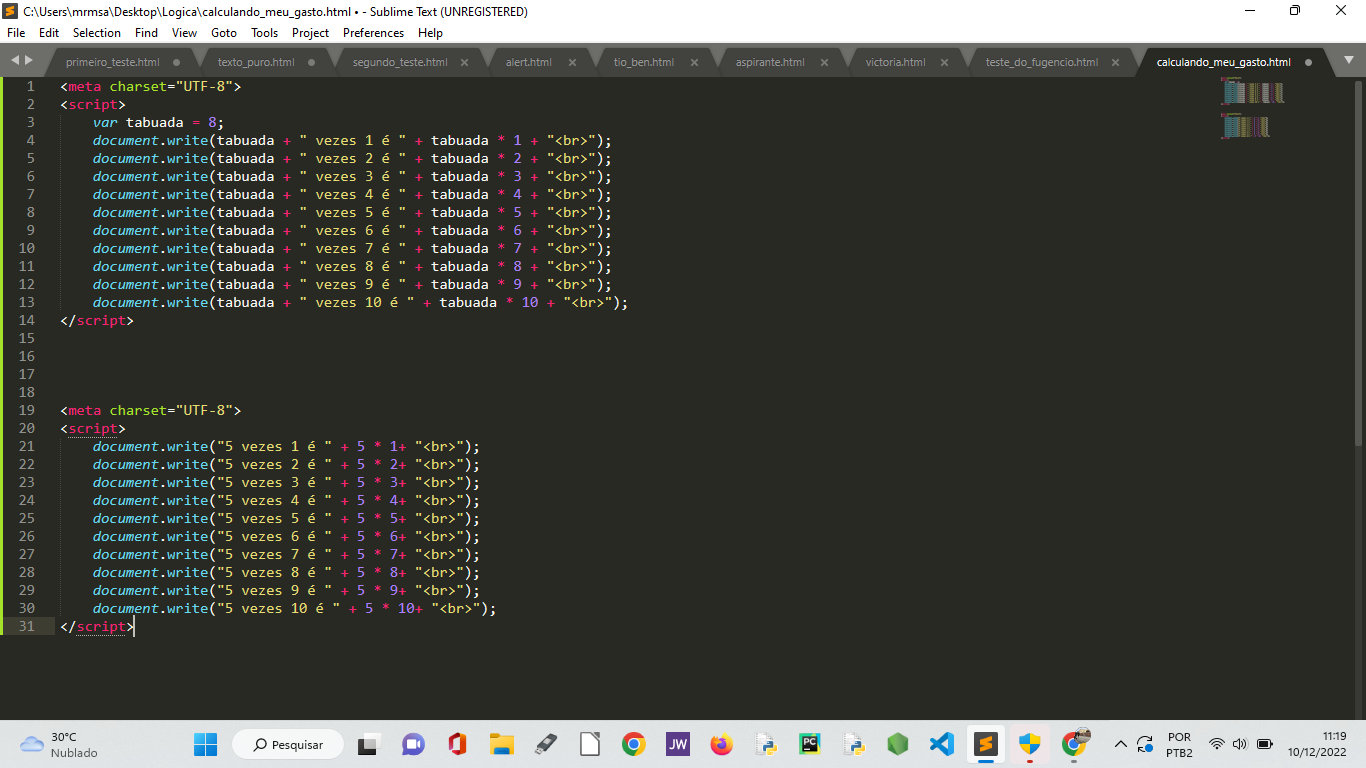Switch to alert.html tab
The height and width of the screenshot is (768, 1366).
528,62
